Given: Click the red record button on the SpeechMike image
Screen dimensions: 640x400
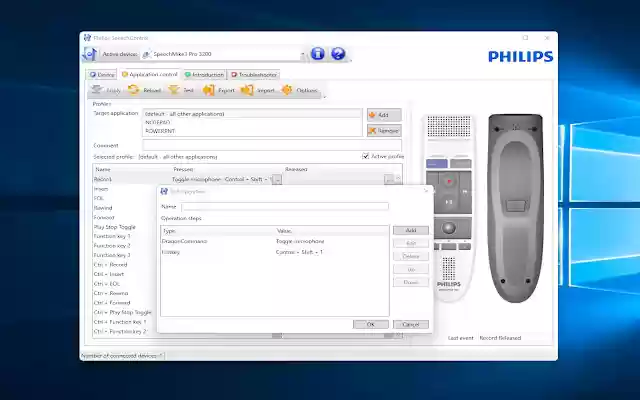Looking at the screenshot, I should coord(449,181).
